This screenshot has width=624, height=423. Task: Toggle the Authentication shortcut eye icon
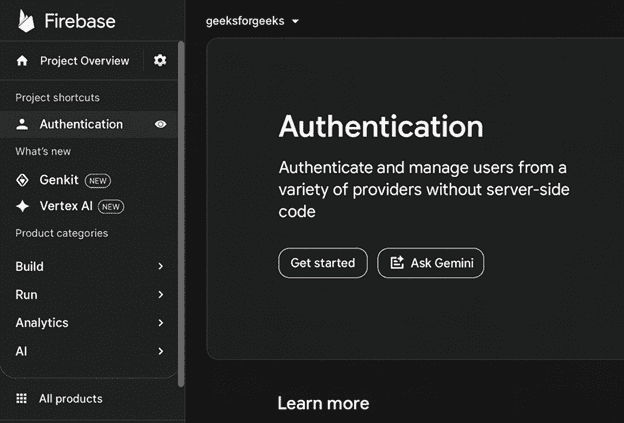click(160, 124)
